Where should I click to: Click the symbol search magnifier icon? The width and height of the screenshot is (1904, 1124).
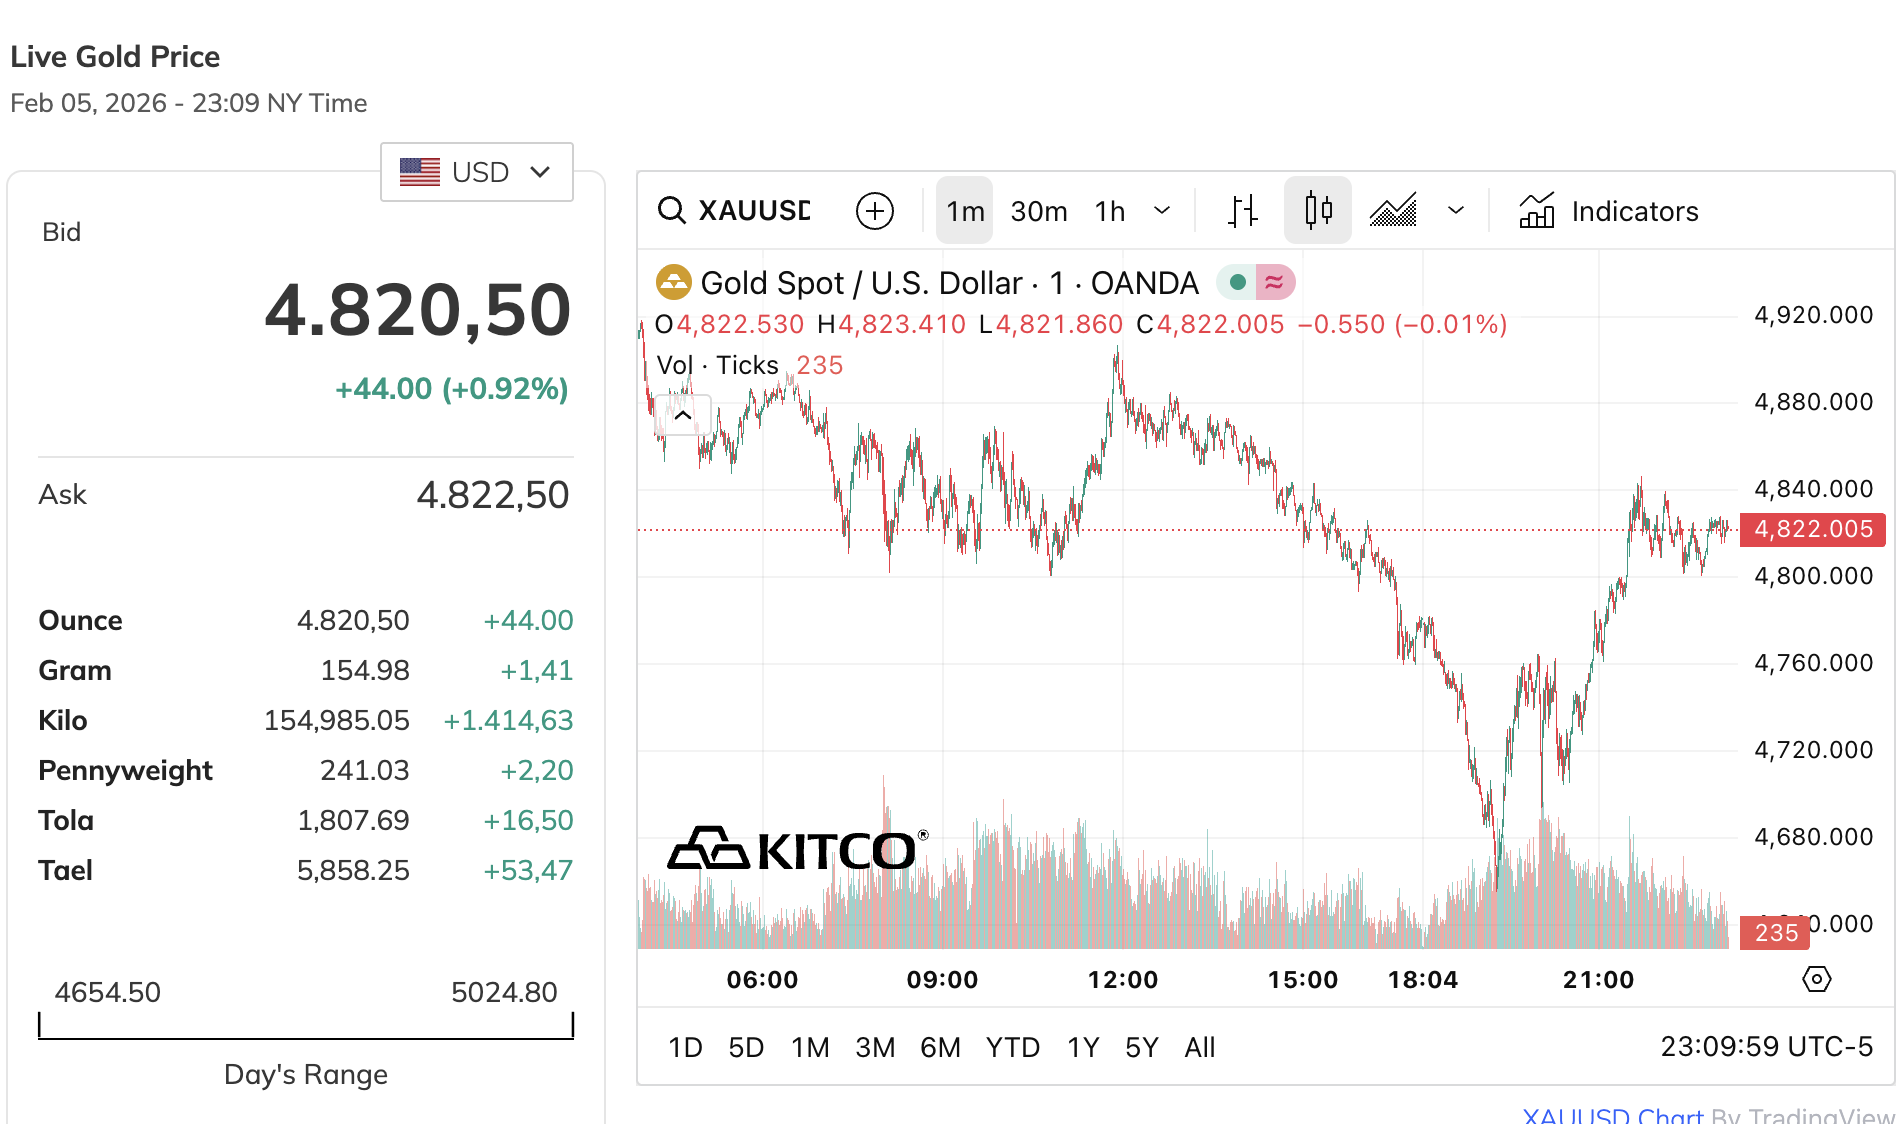click(x=671, y=211)
